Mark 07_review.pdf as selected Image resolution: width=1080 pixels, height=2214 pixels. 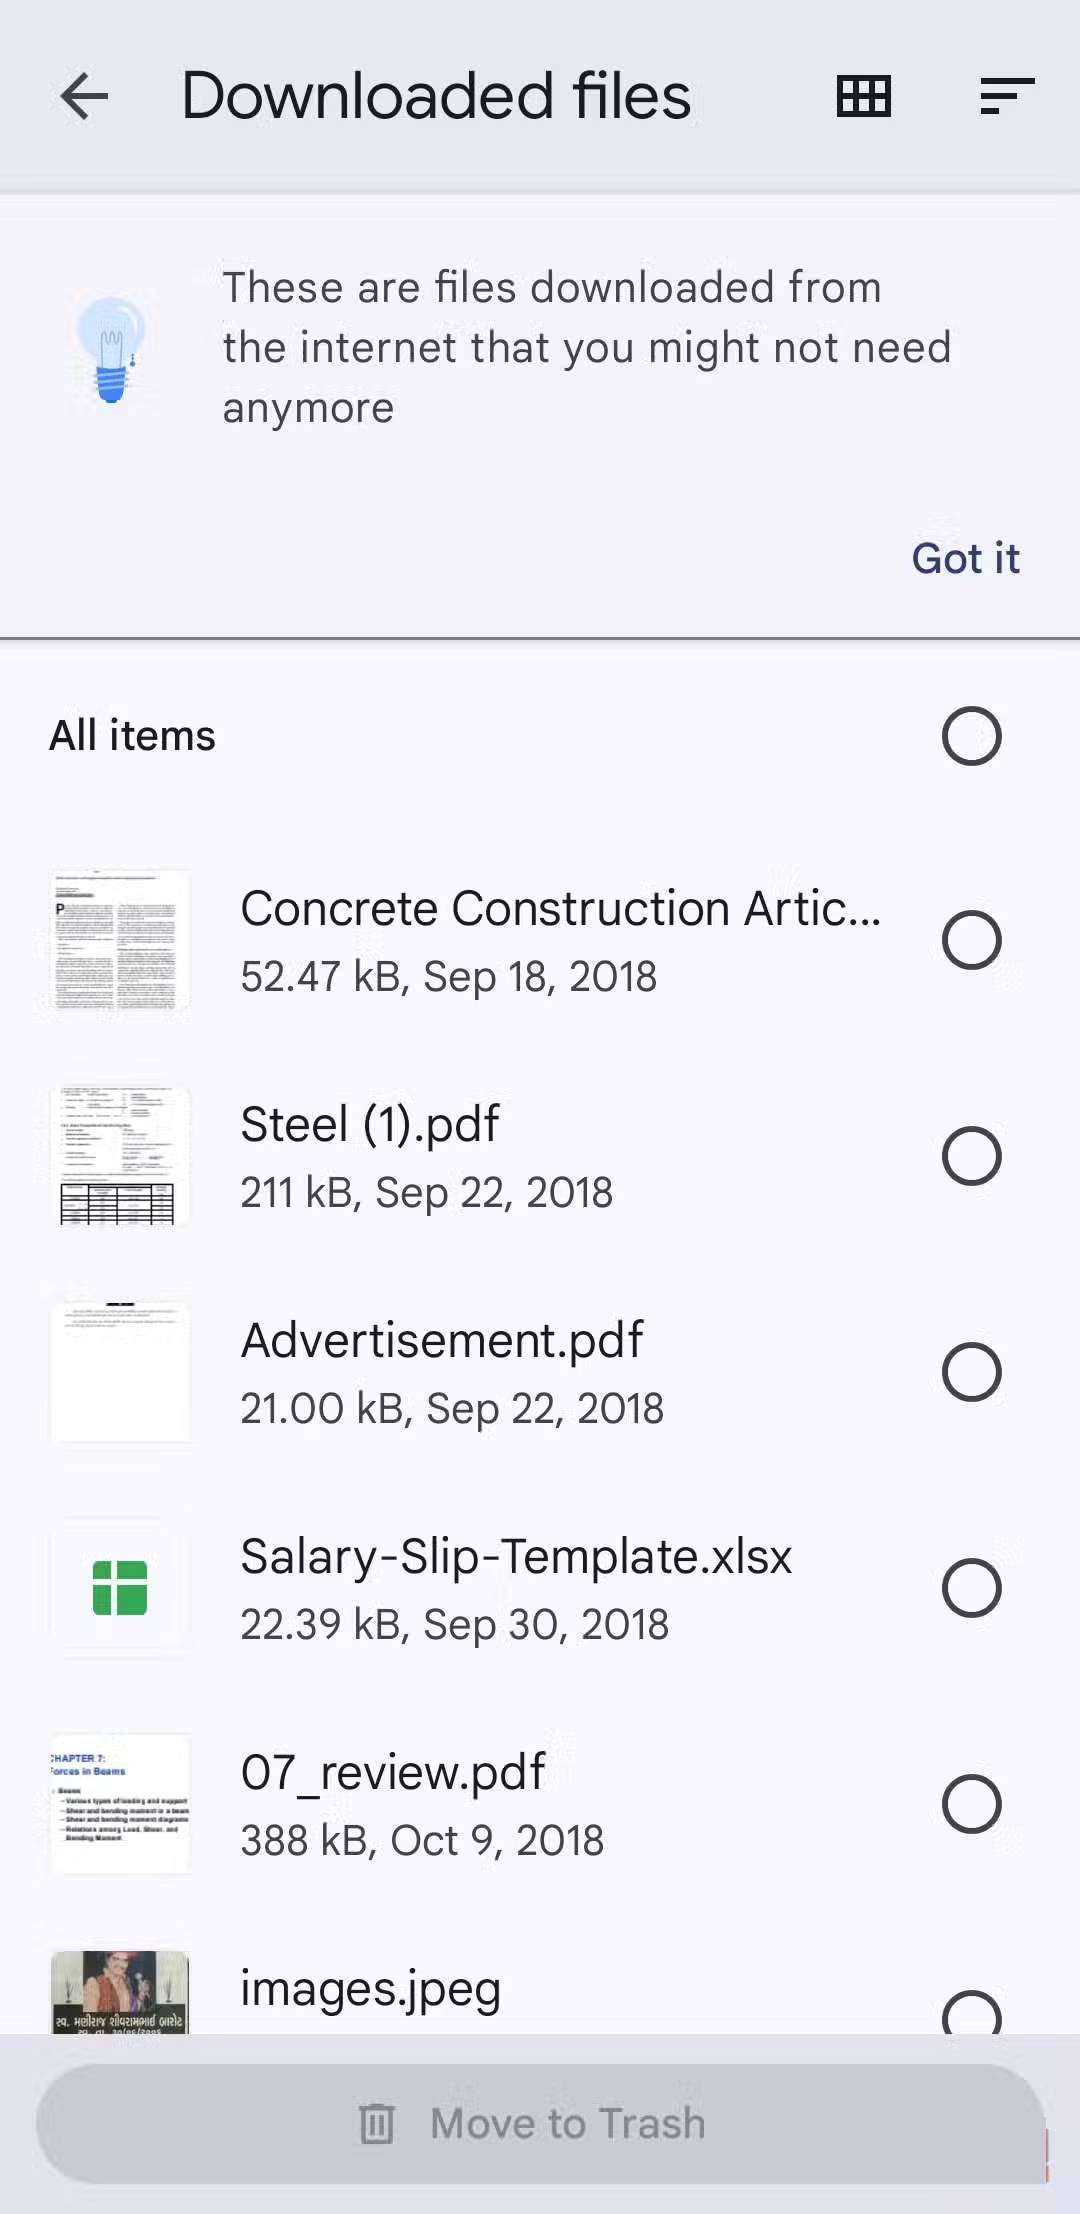[971, 1804]
